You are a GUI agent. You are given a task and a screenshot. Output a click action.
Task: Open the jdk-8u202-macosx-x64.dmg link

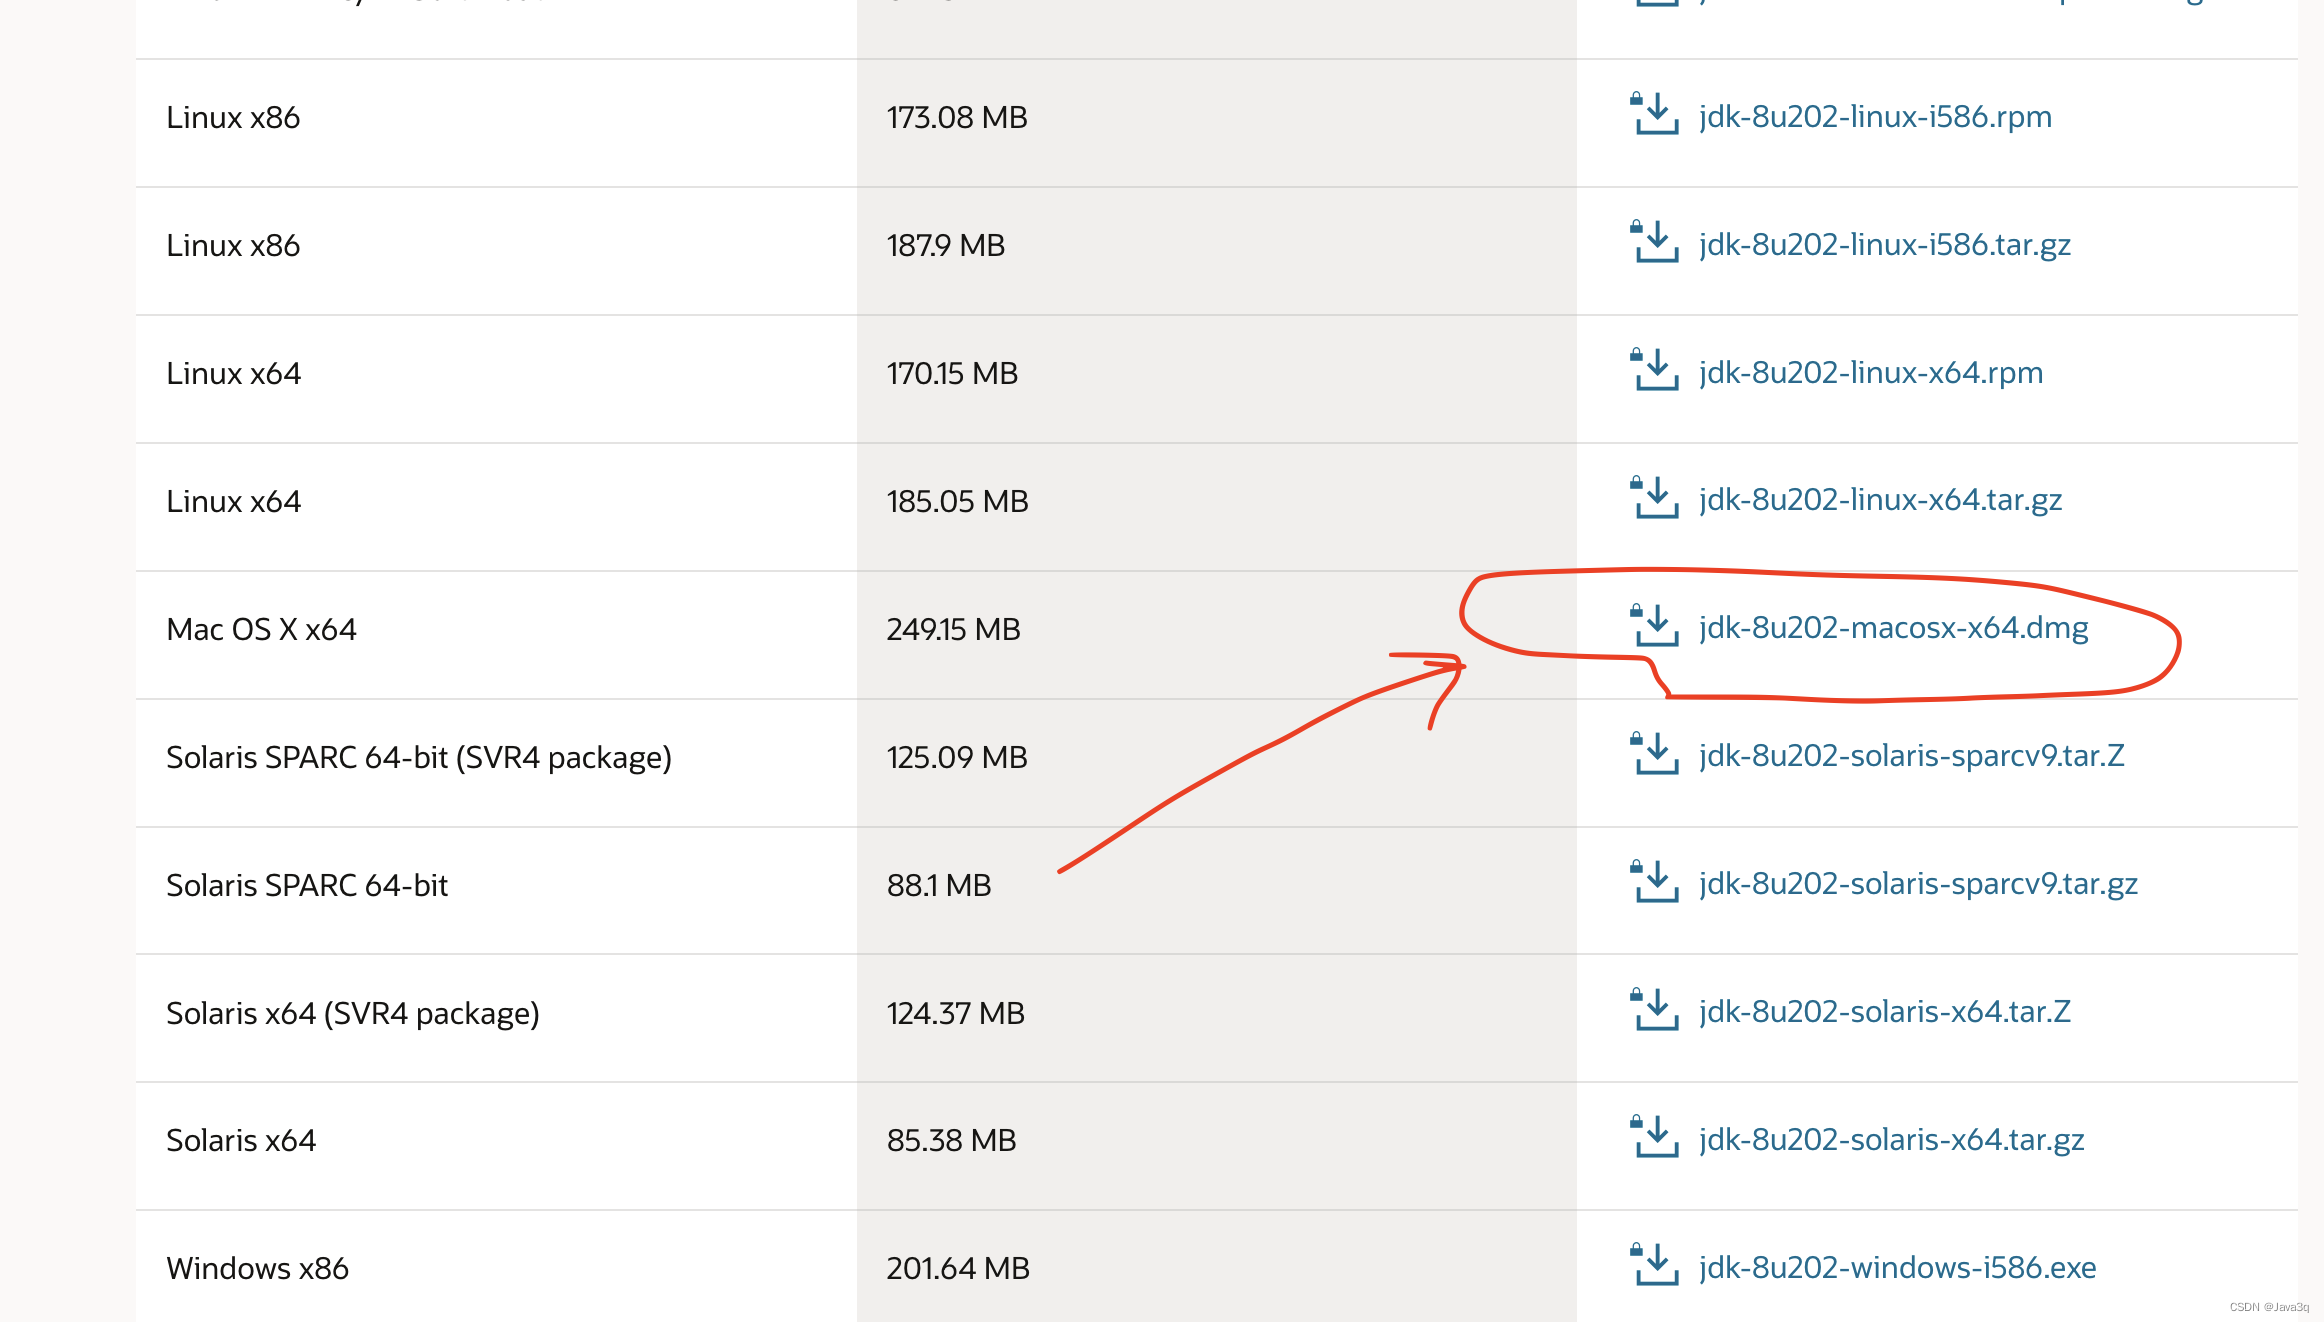pyautogui.click(x=1893, y=628)
